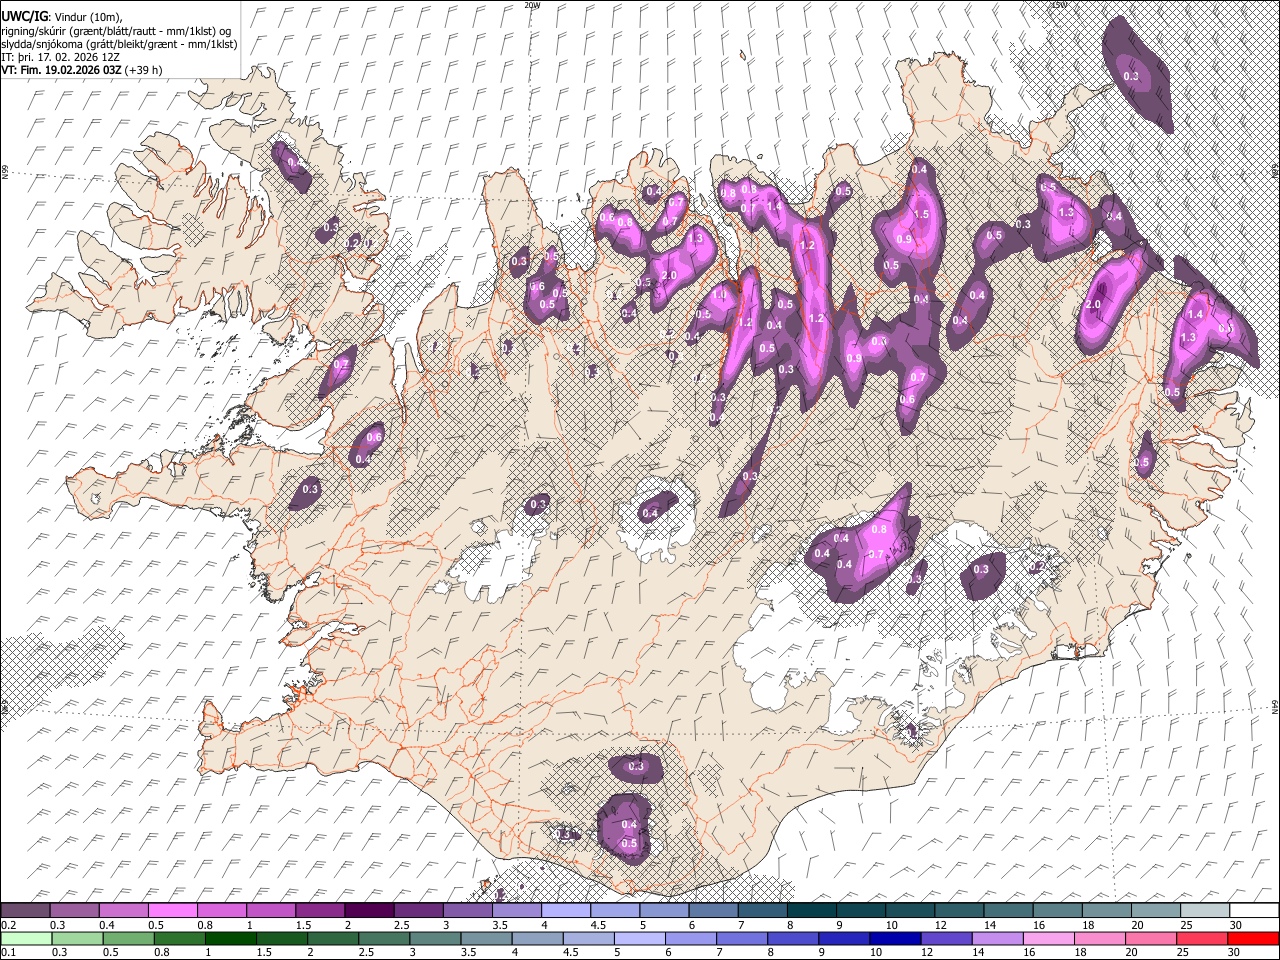The image size is (1280, 960).
Task: Pick the deep navy 10 swatch in bottom legend row
Action: 895,938
